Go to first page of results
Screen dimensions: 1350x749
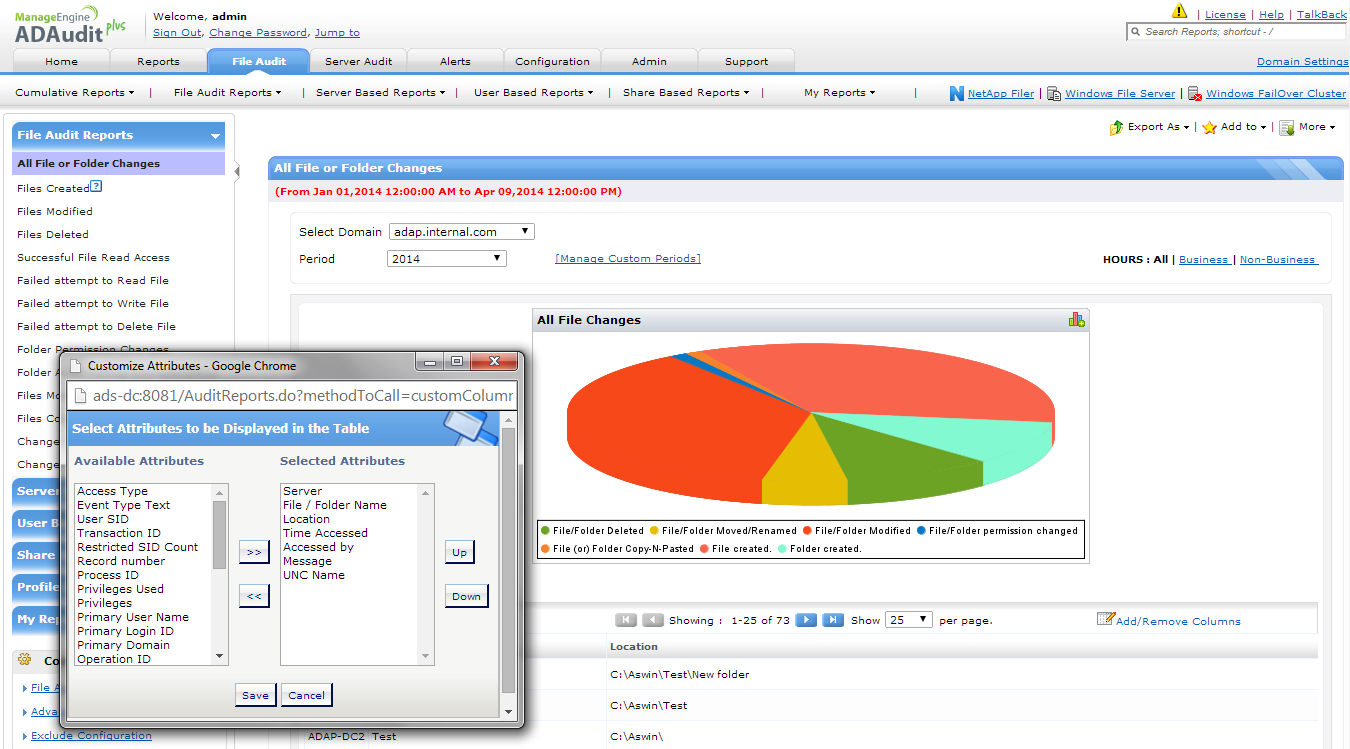pyautogui.click(x=626, y=620)
